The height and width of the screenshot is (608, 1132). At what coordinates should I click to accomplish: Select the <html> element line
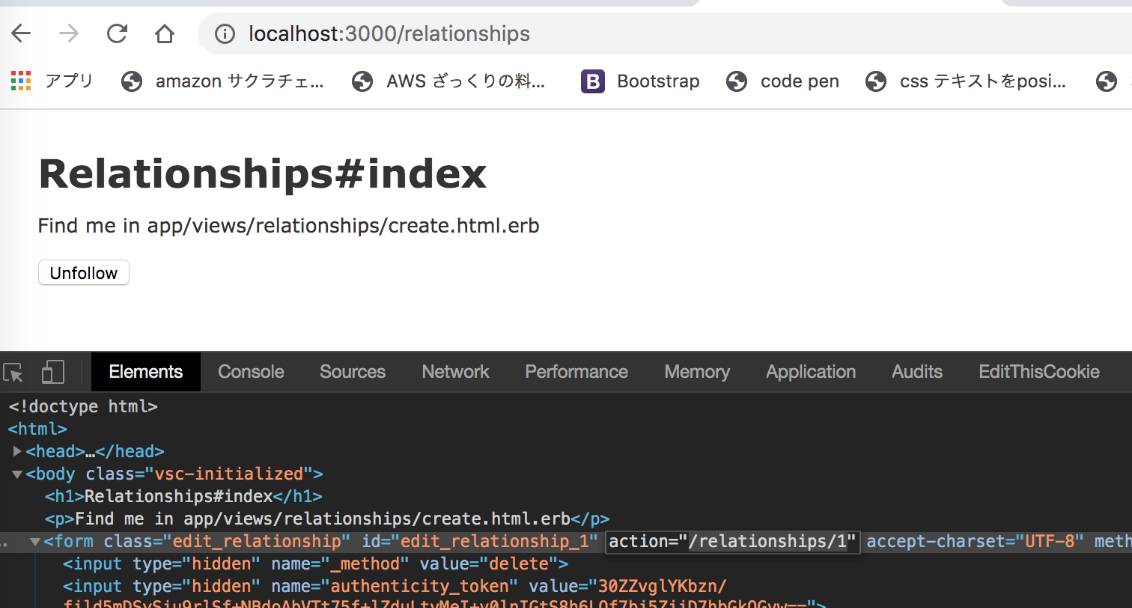pos(38,429)
